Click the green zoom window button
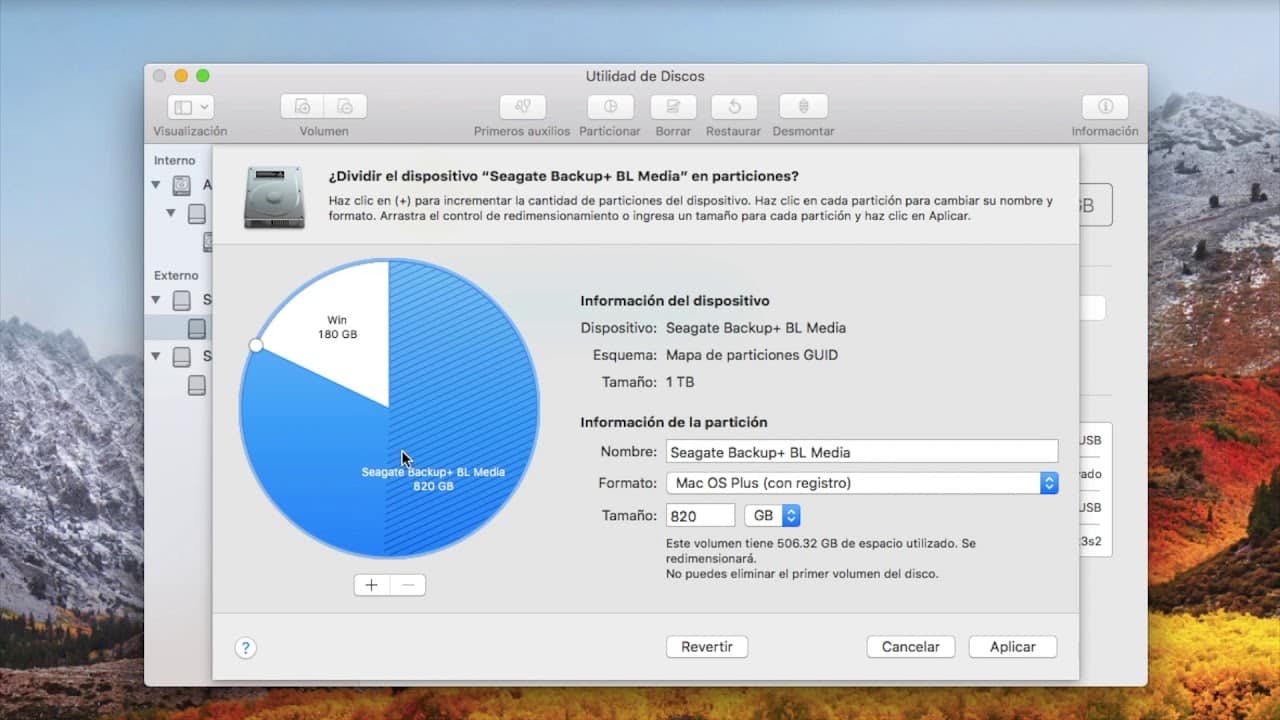The width and height of the screenshot is (1280, 720). (x=203, y=76)
